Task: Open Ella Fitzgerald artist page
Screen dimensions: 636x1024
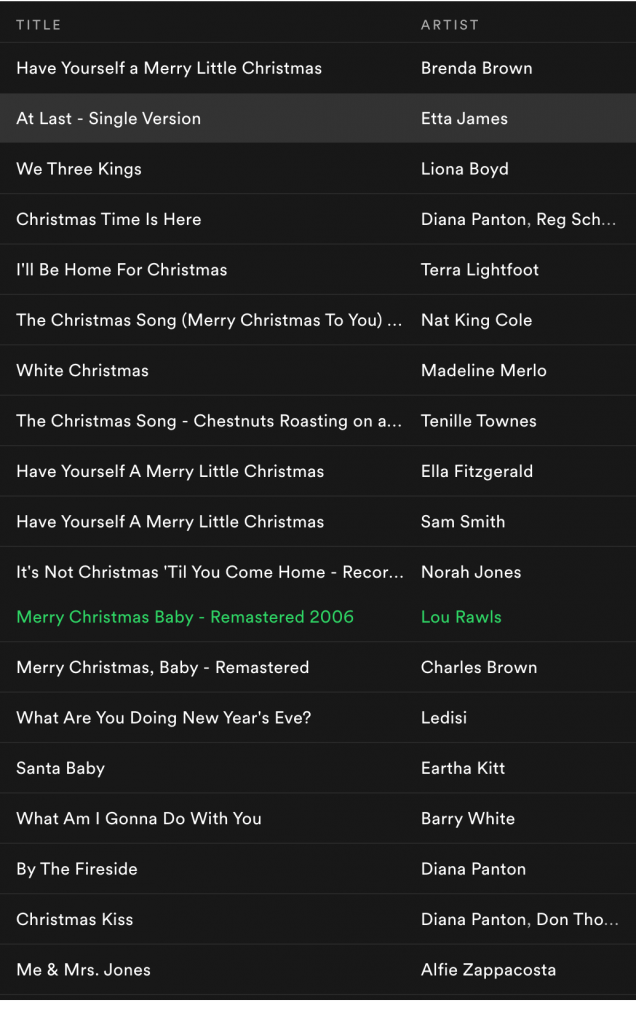Action: [x=477, y=471]
